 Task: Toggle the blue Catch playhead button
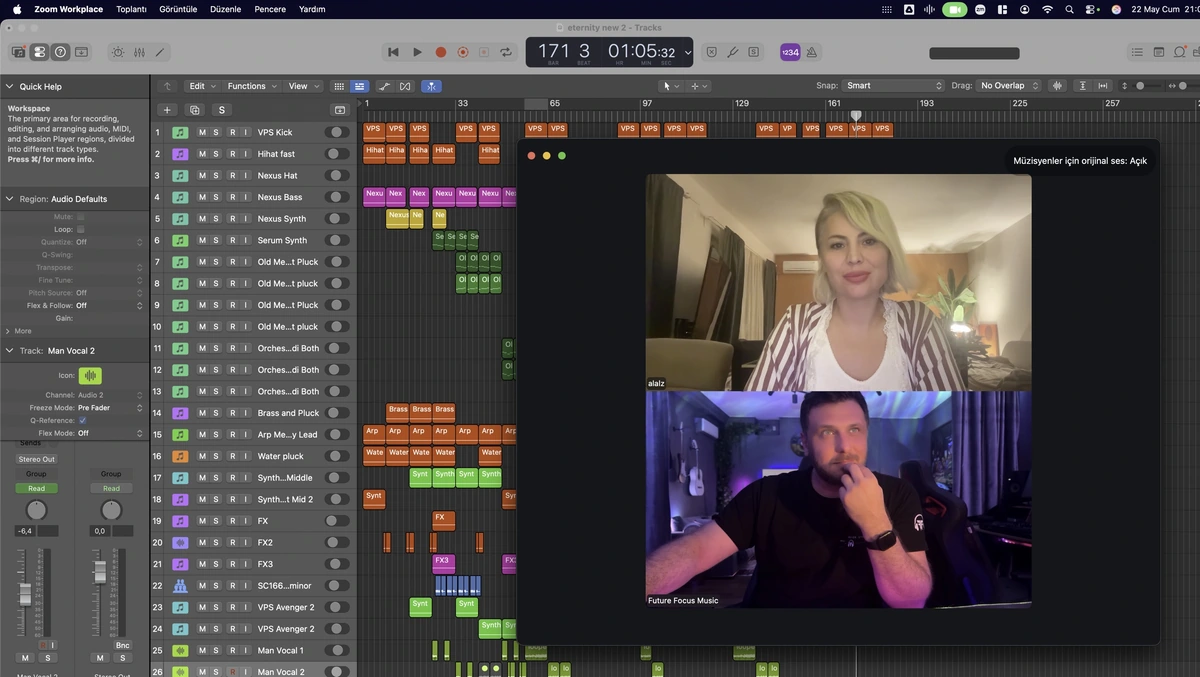coord(431,86)
